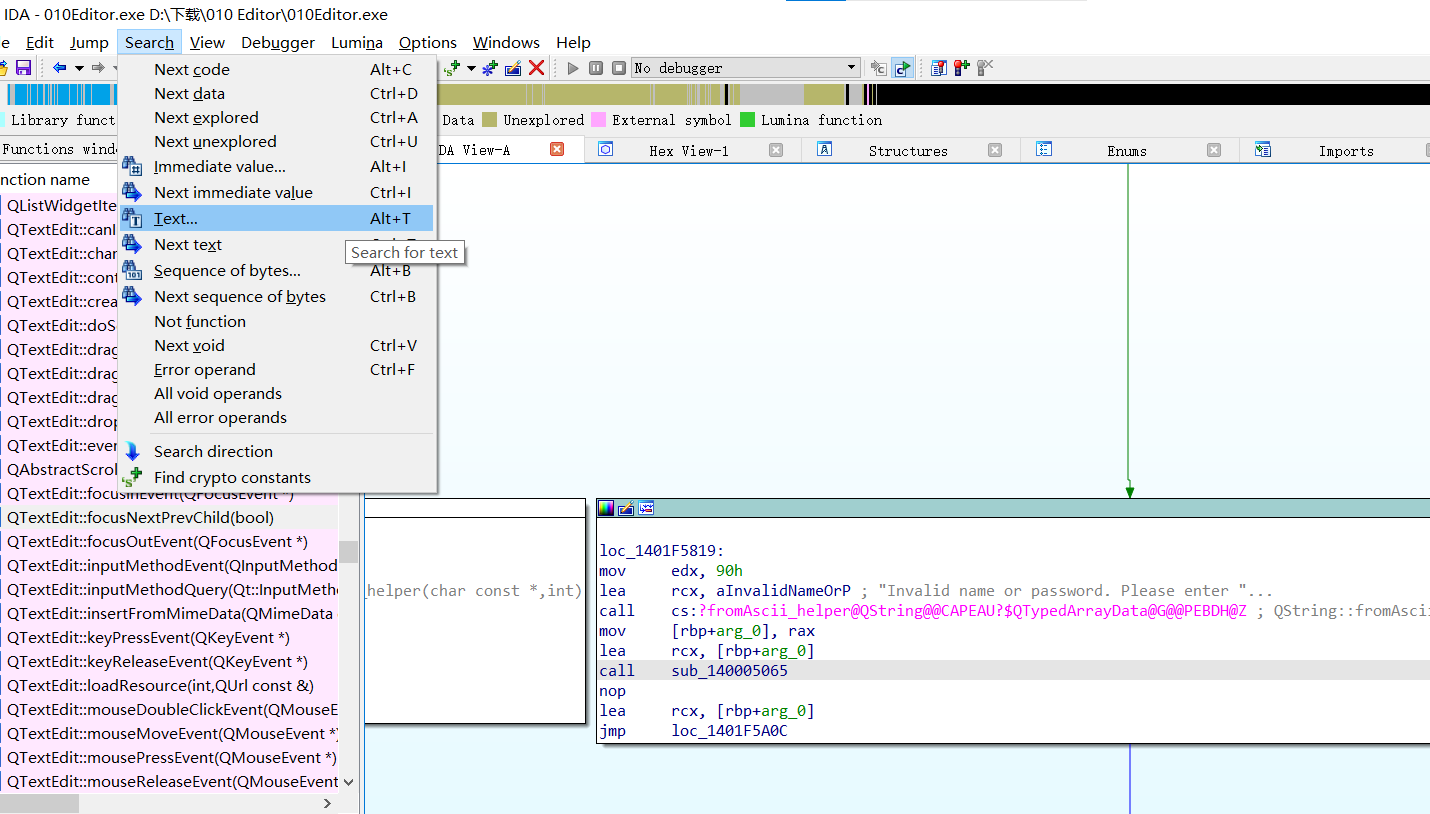Select Immediate value... menu entry

click(277, 166)
